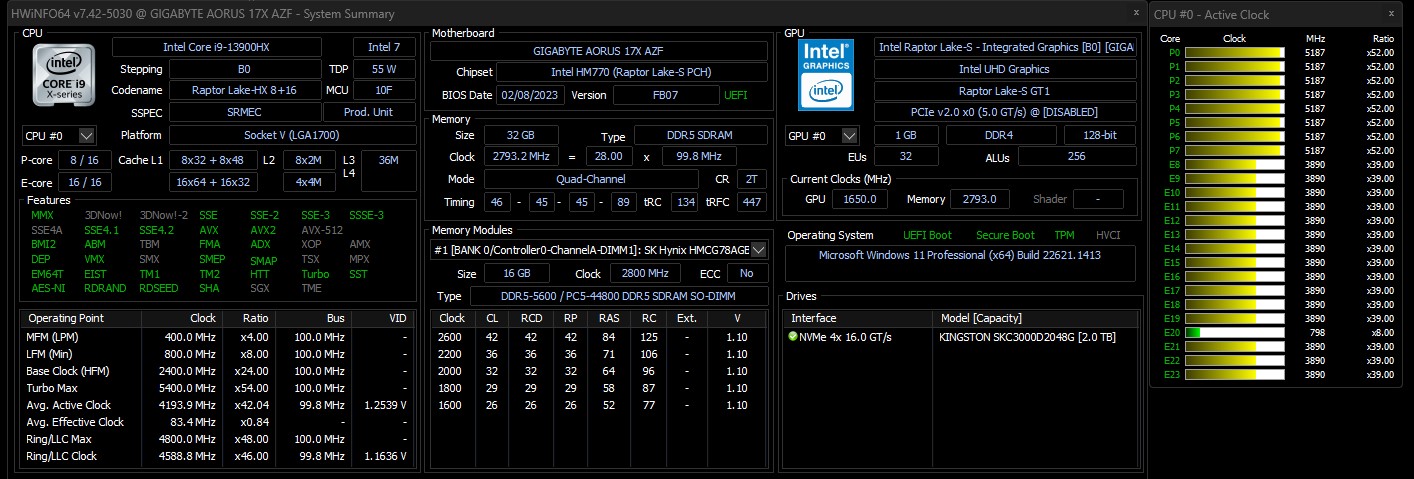Click the Raptor Lake-S GT1 field

point(1005,90)
